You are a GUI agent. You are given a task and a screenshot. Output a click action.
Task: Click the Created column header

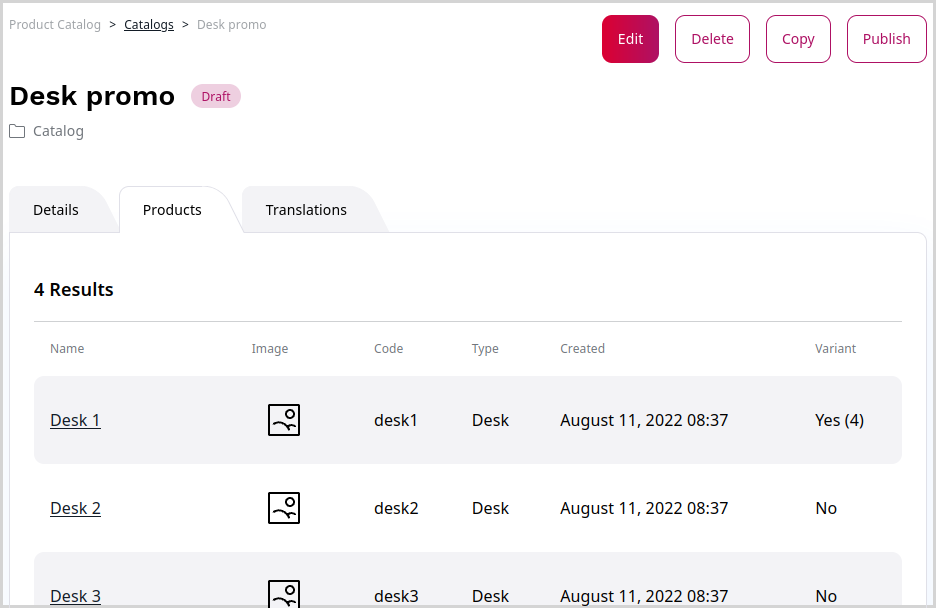[582, 349]
